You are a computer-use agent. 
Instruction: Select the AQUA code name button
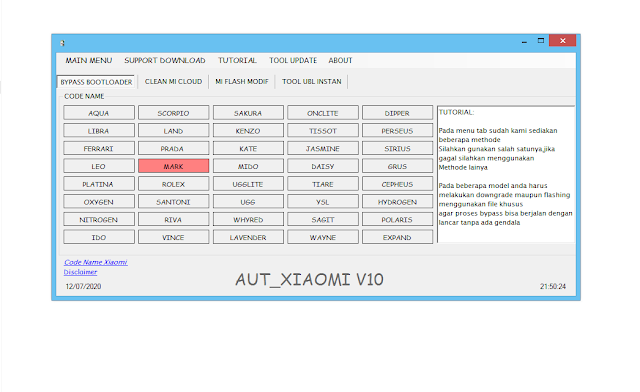99,113
